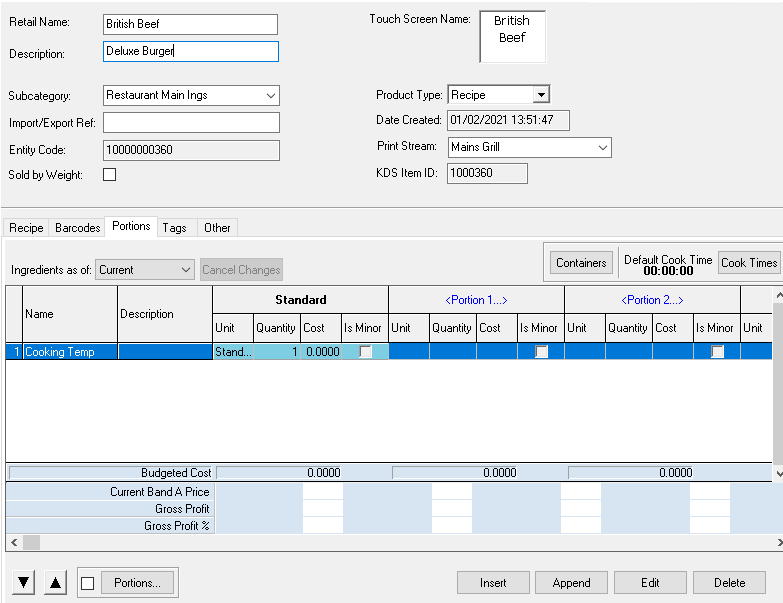Tick the Sold by Weight checkbox

coord(110,175)
